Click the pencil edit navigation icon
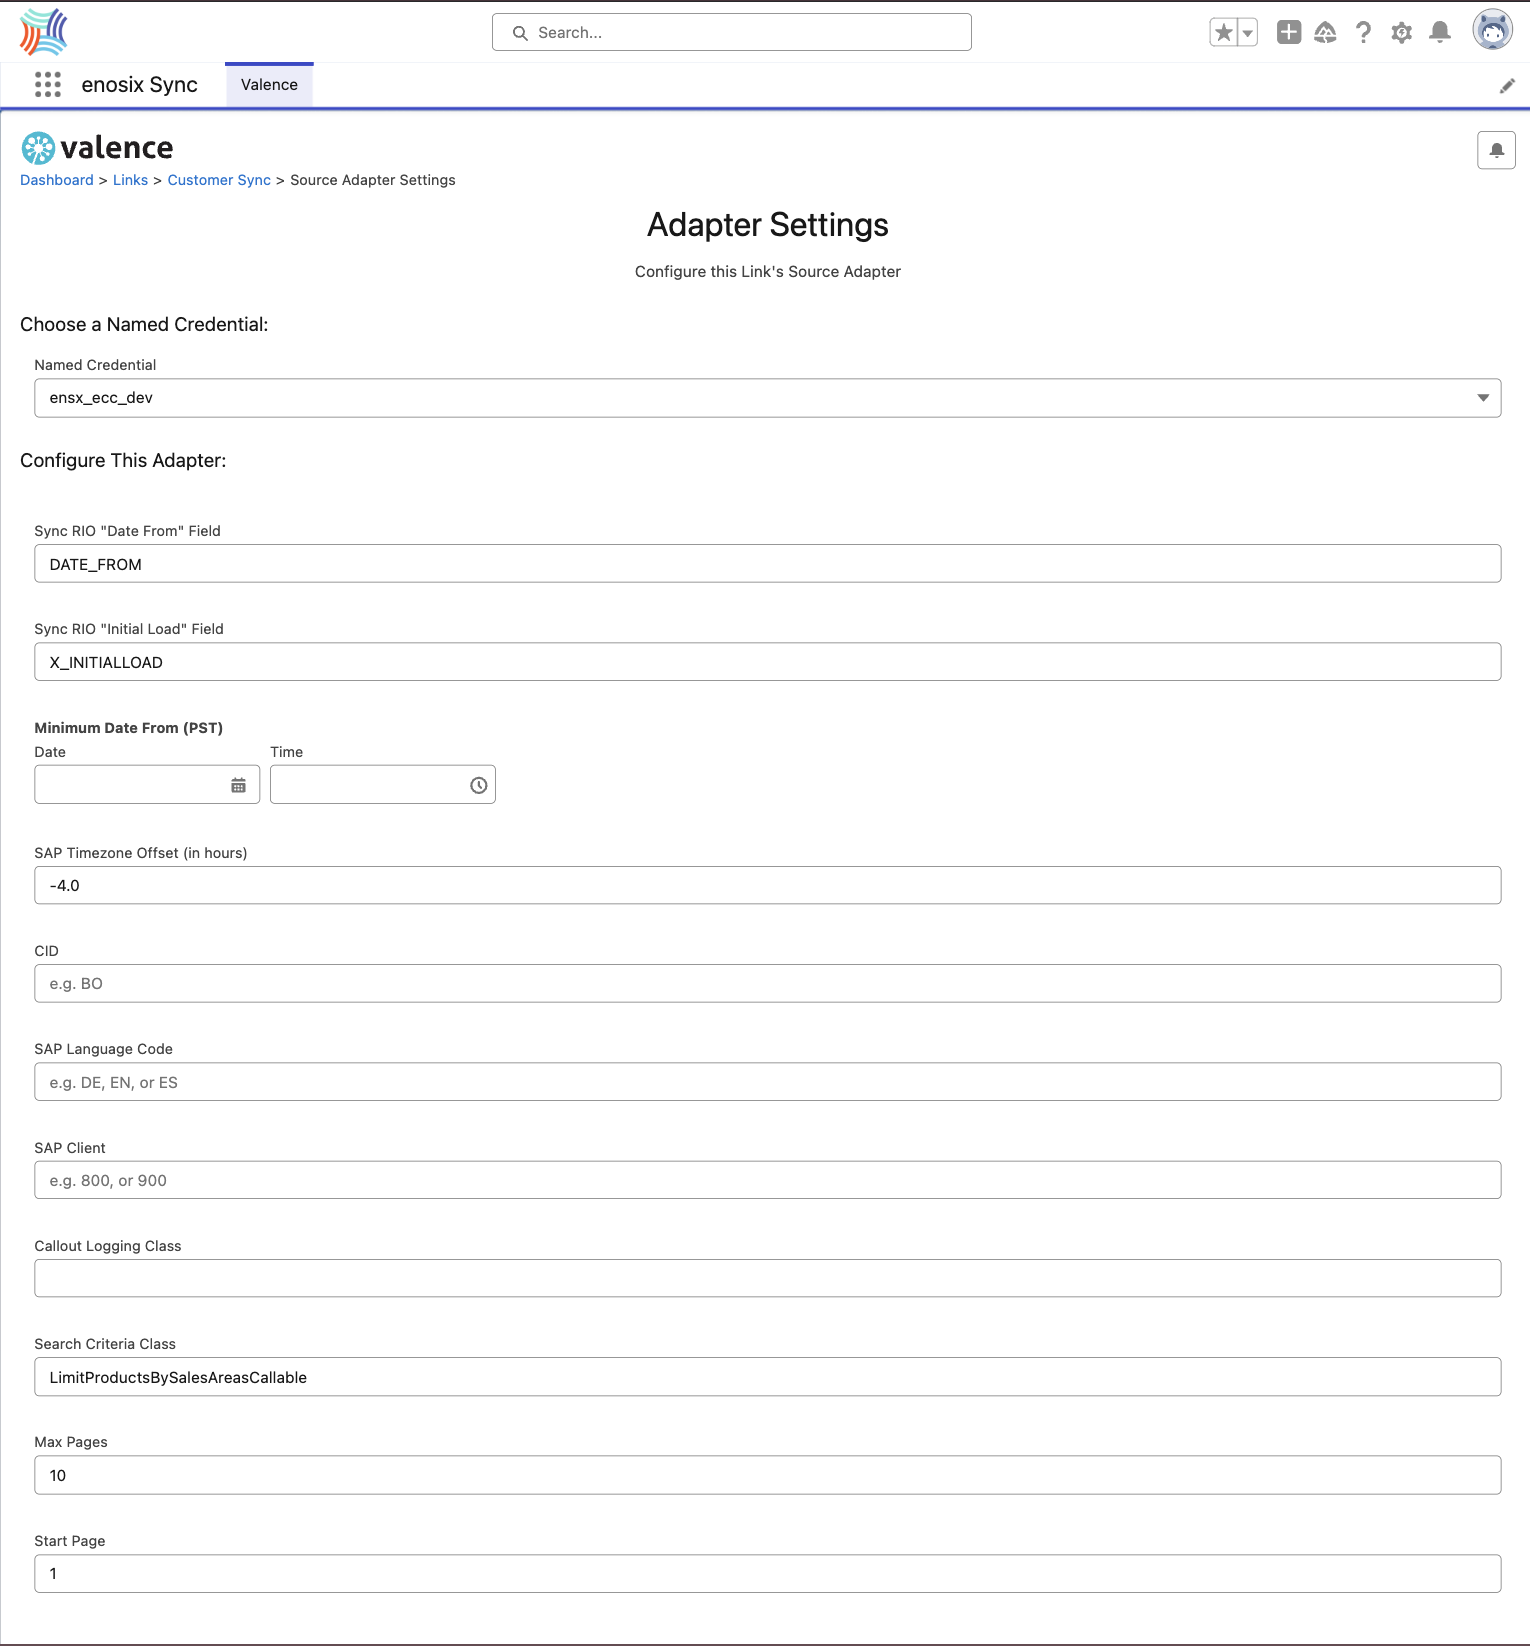The height and width of the screenshot is (1646, 1530). (1507, 86)
